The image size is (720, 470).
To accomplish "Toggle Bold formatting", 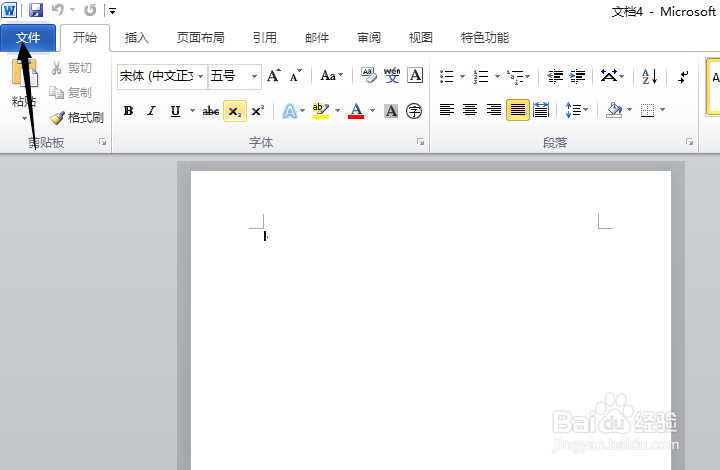I will click(x=129, y=111).
